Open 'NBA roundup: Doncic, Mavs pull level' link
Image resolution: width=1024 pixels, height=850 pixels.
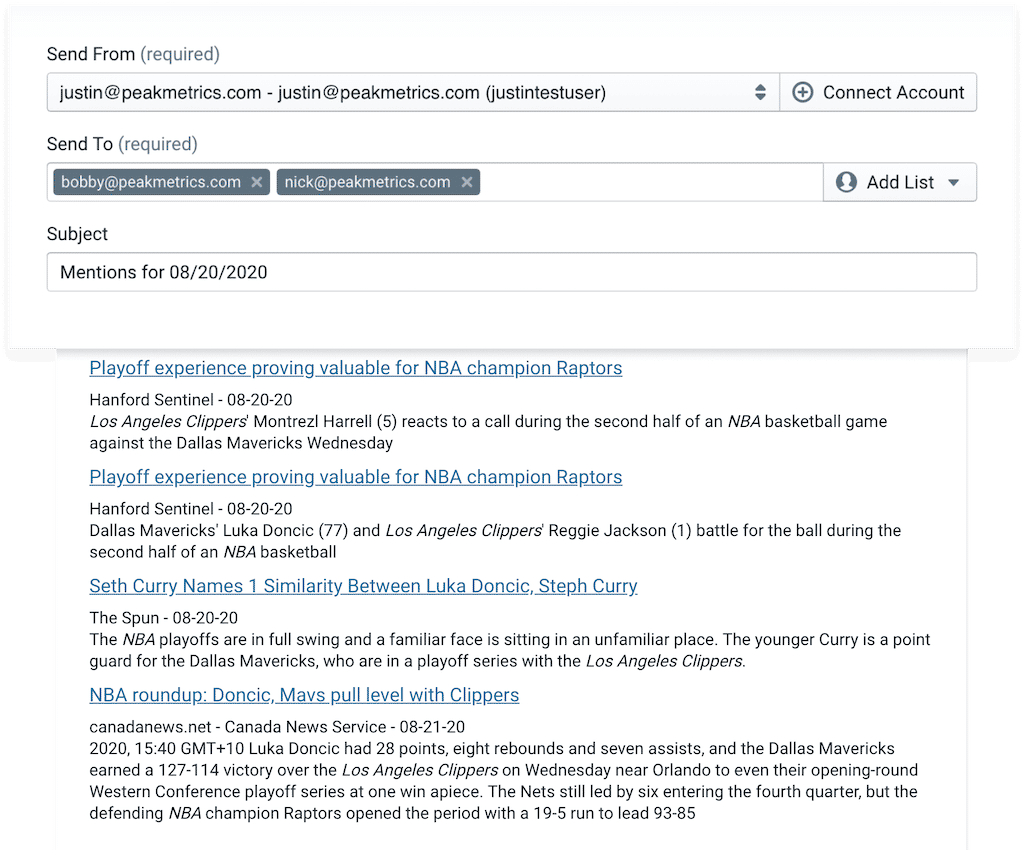[x=304, y=695]
